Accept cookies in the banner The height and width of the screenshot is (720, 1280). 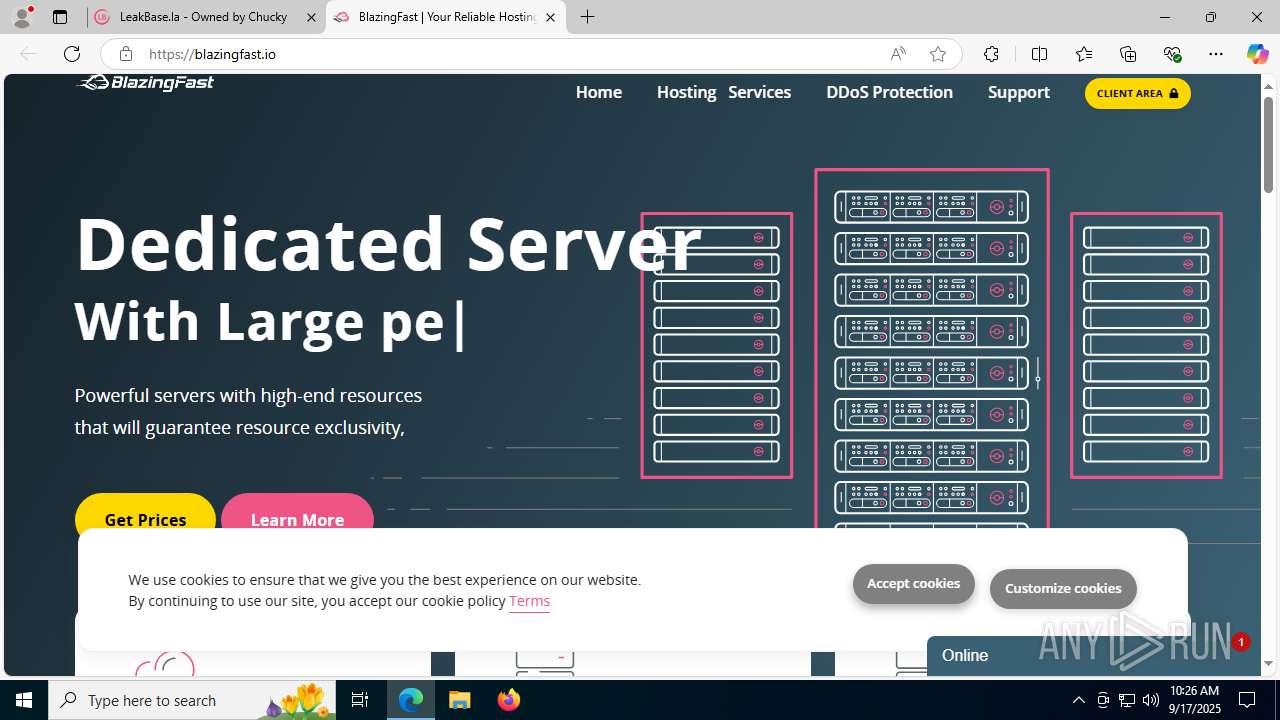click(913, 584)
